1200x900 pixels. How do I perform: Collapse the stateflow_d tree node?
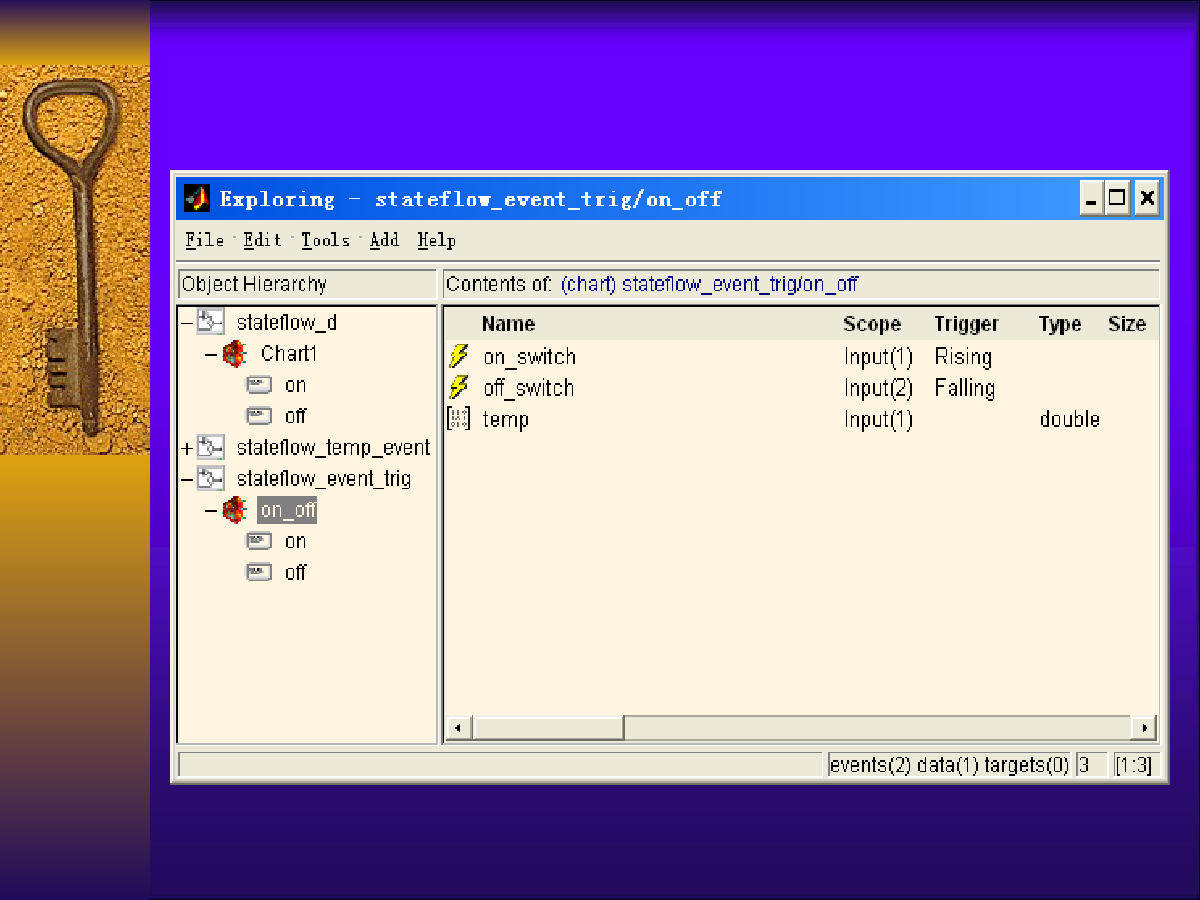(187, 323)
